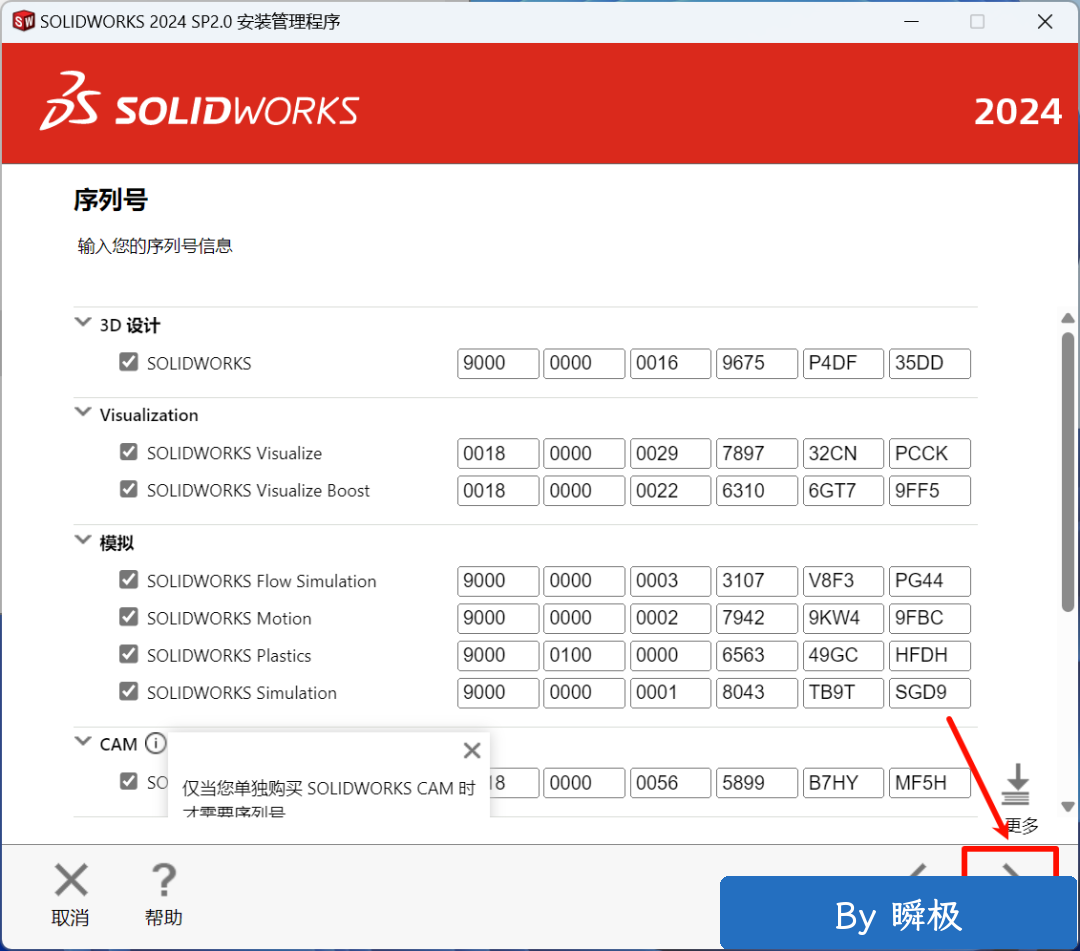The height and width of the screenshot is (951, 1080).
Task: Click the CAM info circle icon
Action: [x=154, y=743]
